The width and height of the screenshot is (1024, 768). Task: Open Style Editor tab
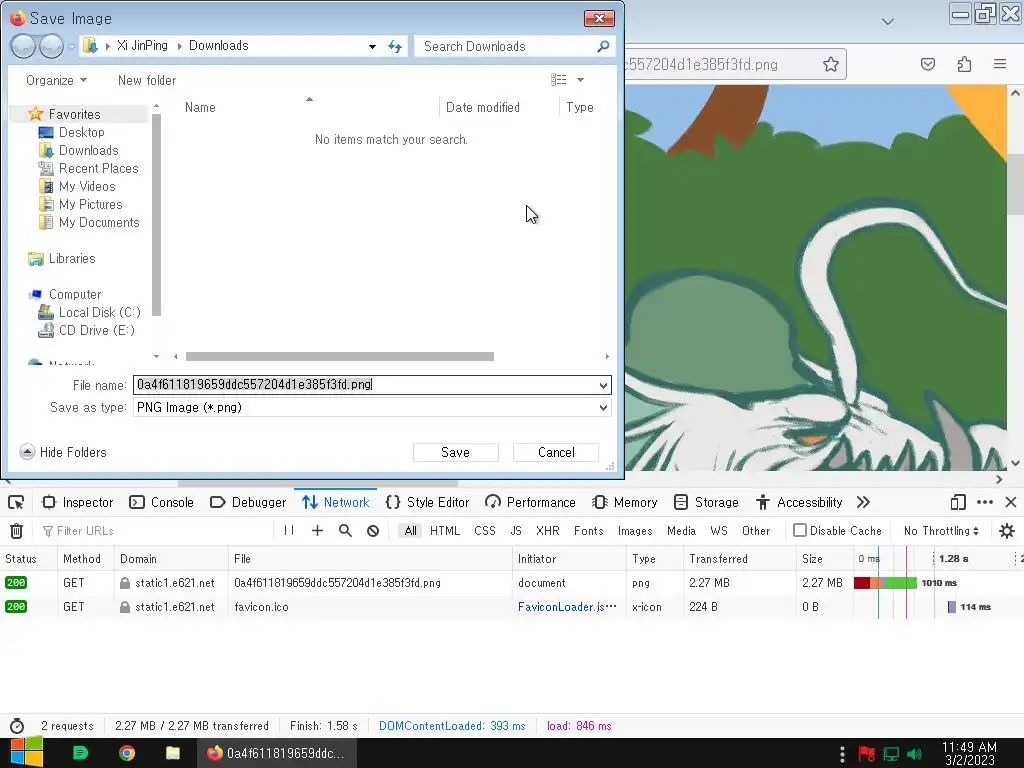428,502
